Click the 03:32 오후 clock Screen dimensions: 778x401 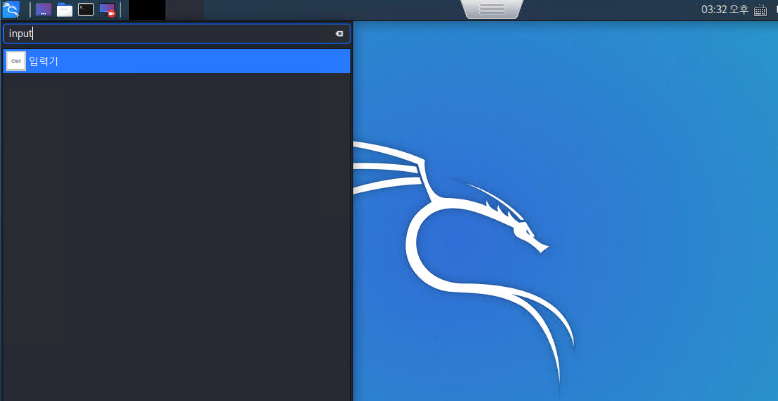coord(724,9)
